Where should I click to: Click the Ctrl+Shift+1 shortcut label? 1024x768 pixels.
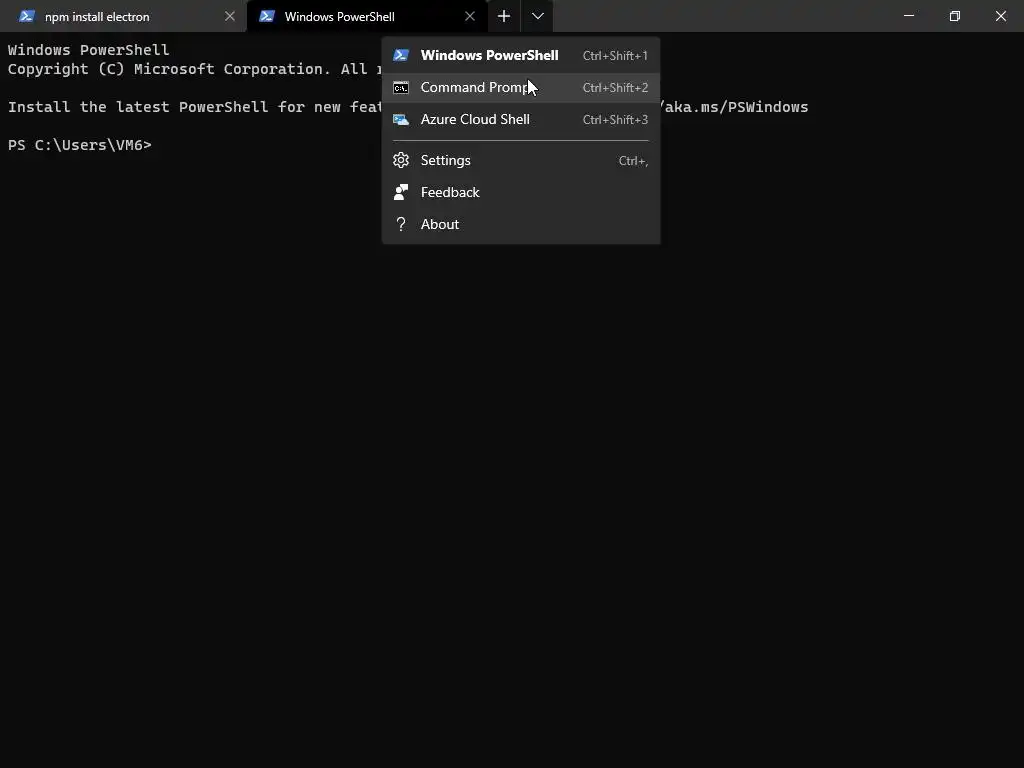click(615, 56)
